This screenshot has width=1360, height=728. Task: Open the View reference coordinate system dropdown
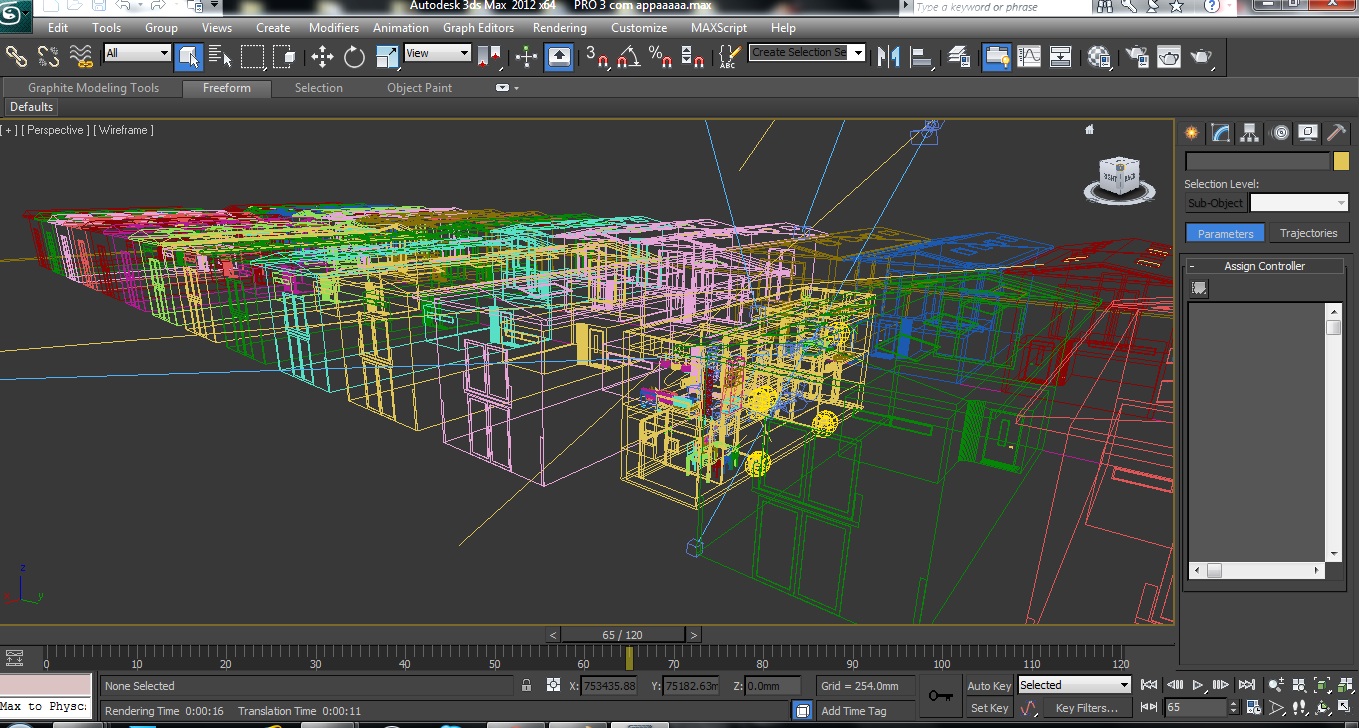point(437,52)
